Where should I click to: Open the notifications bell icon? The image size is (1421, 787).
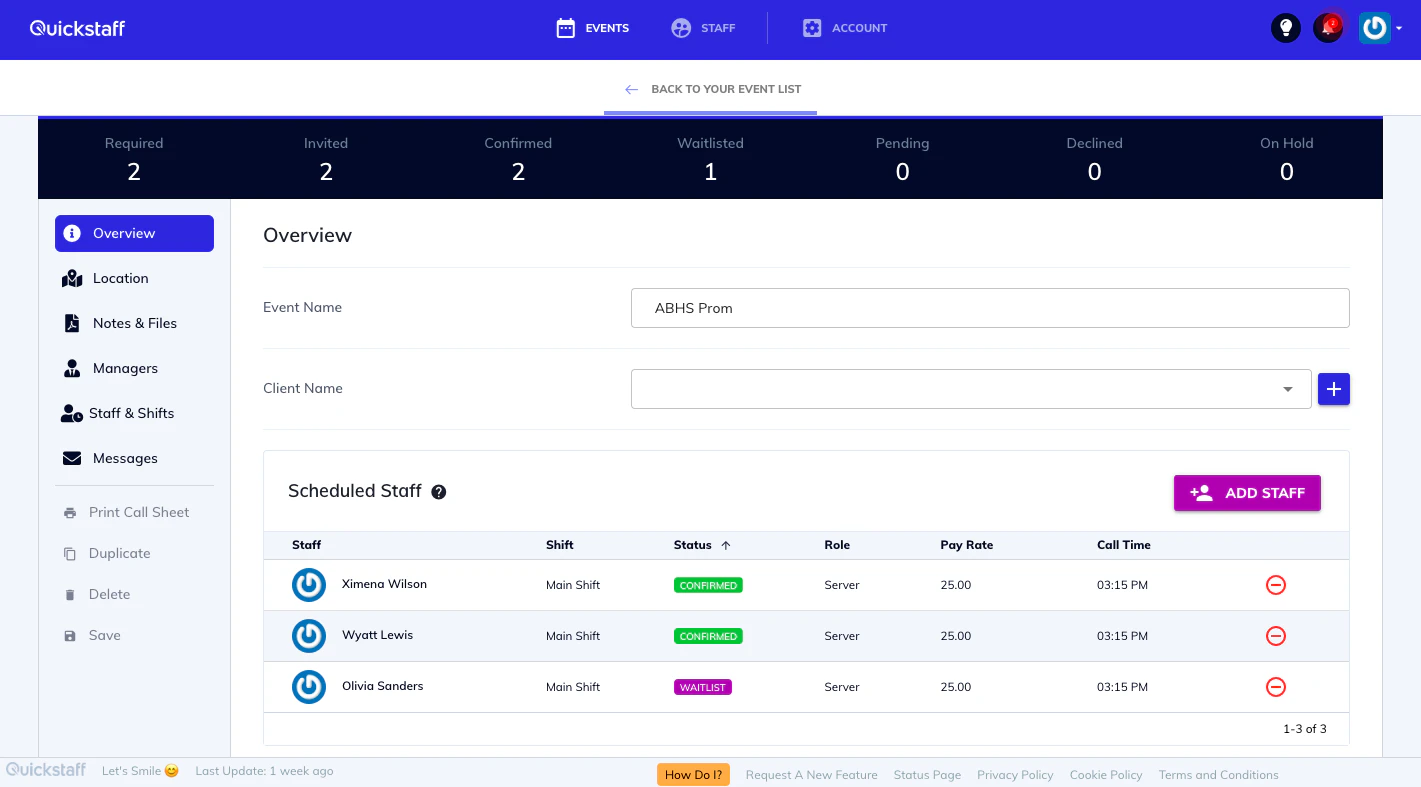(x=1327, y=28)
